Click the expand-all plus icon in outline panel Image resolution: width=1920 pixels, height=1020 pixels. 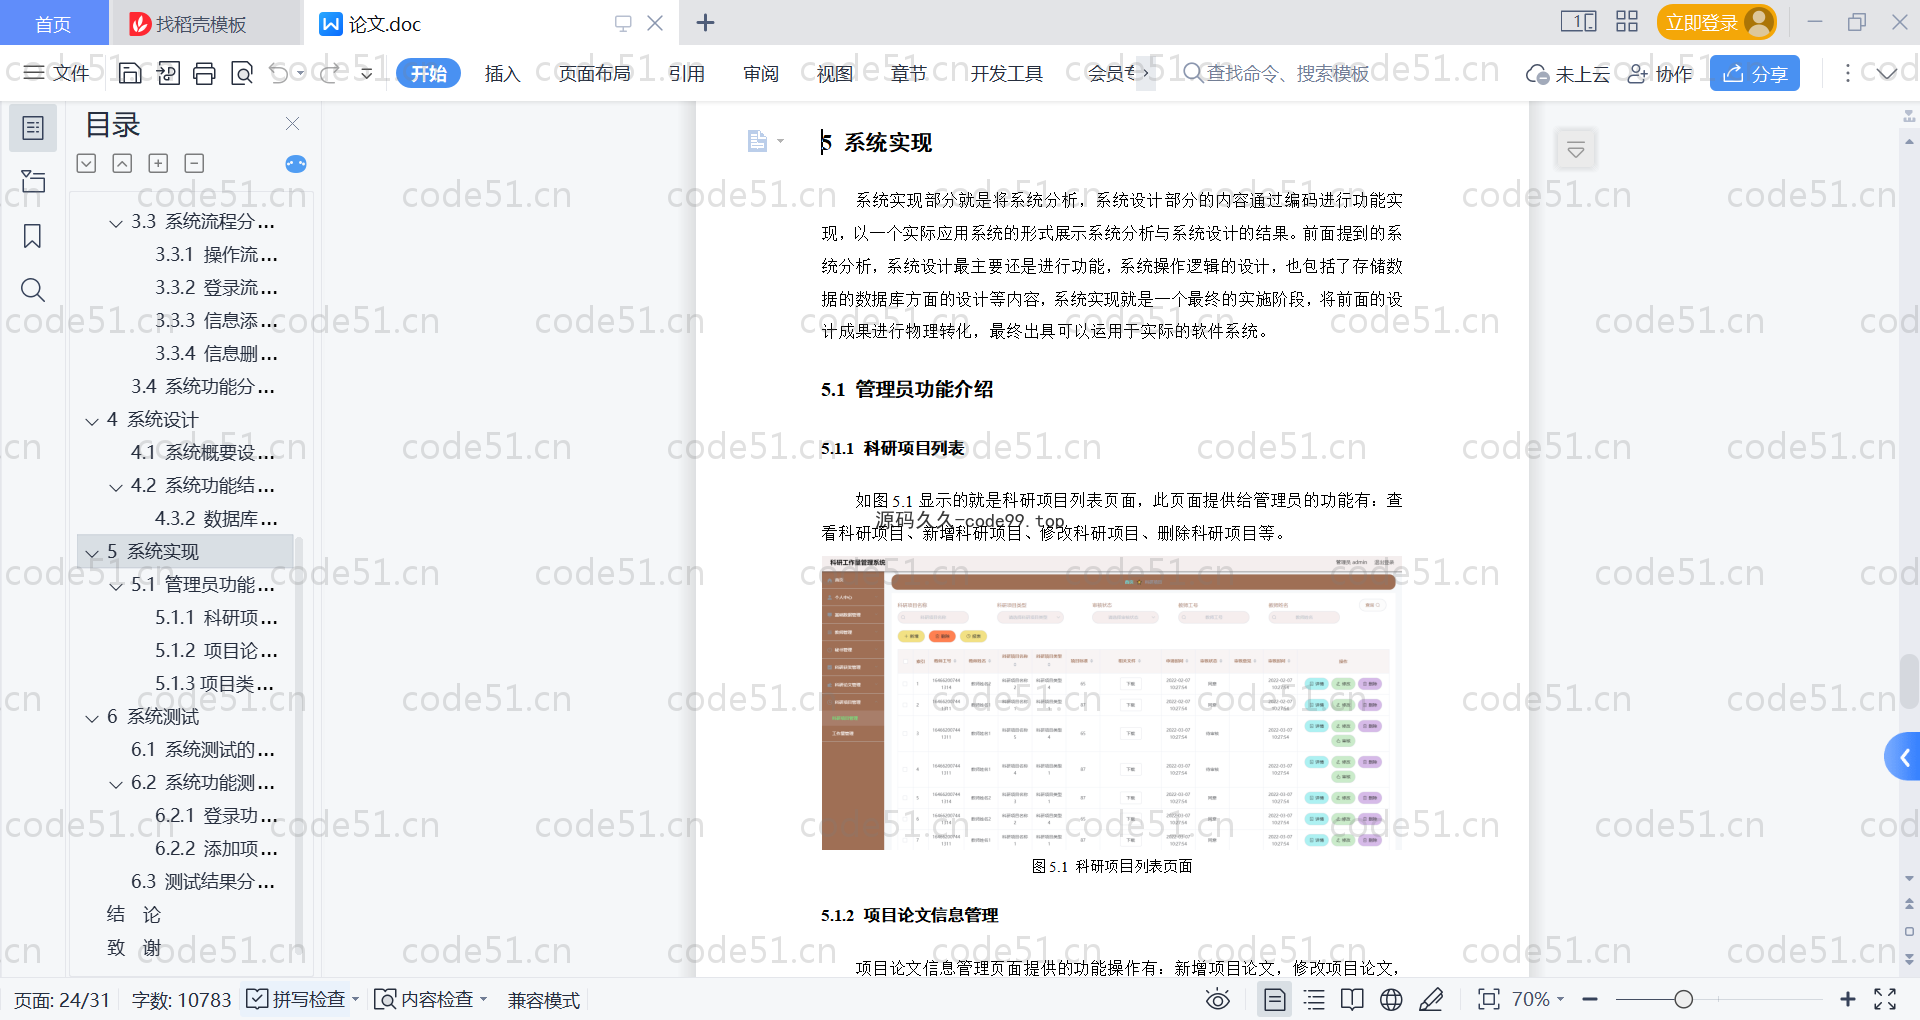158,163
